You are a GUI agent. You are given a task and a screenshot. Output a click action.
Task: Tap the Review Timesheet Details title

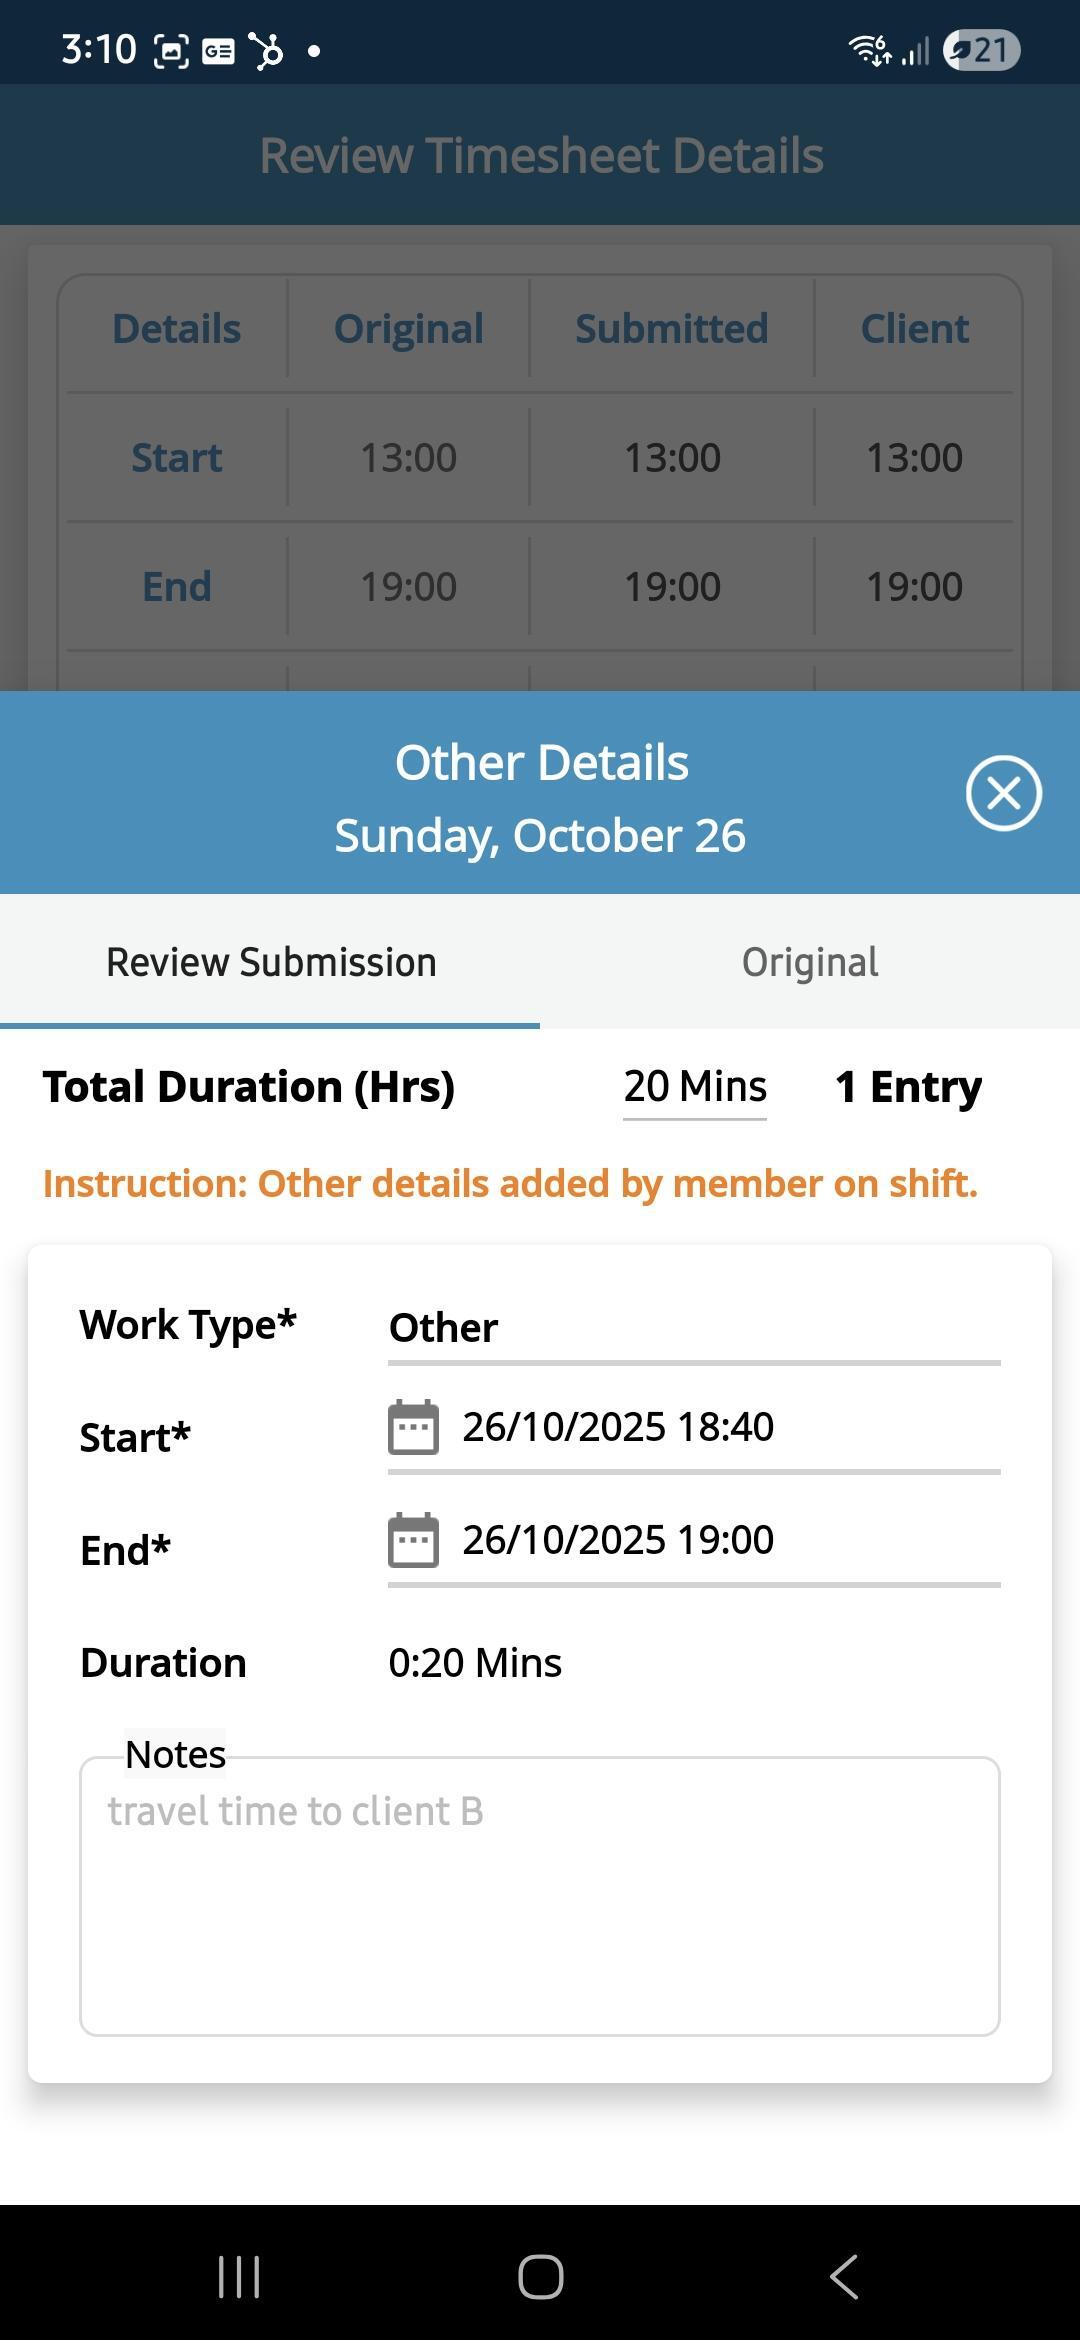541,156
